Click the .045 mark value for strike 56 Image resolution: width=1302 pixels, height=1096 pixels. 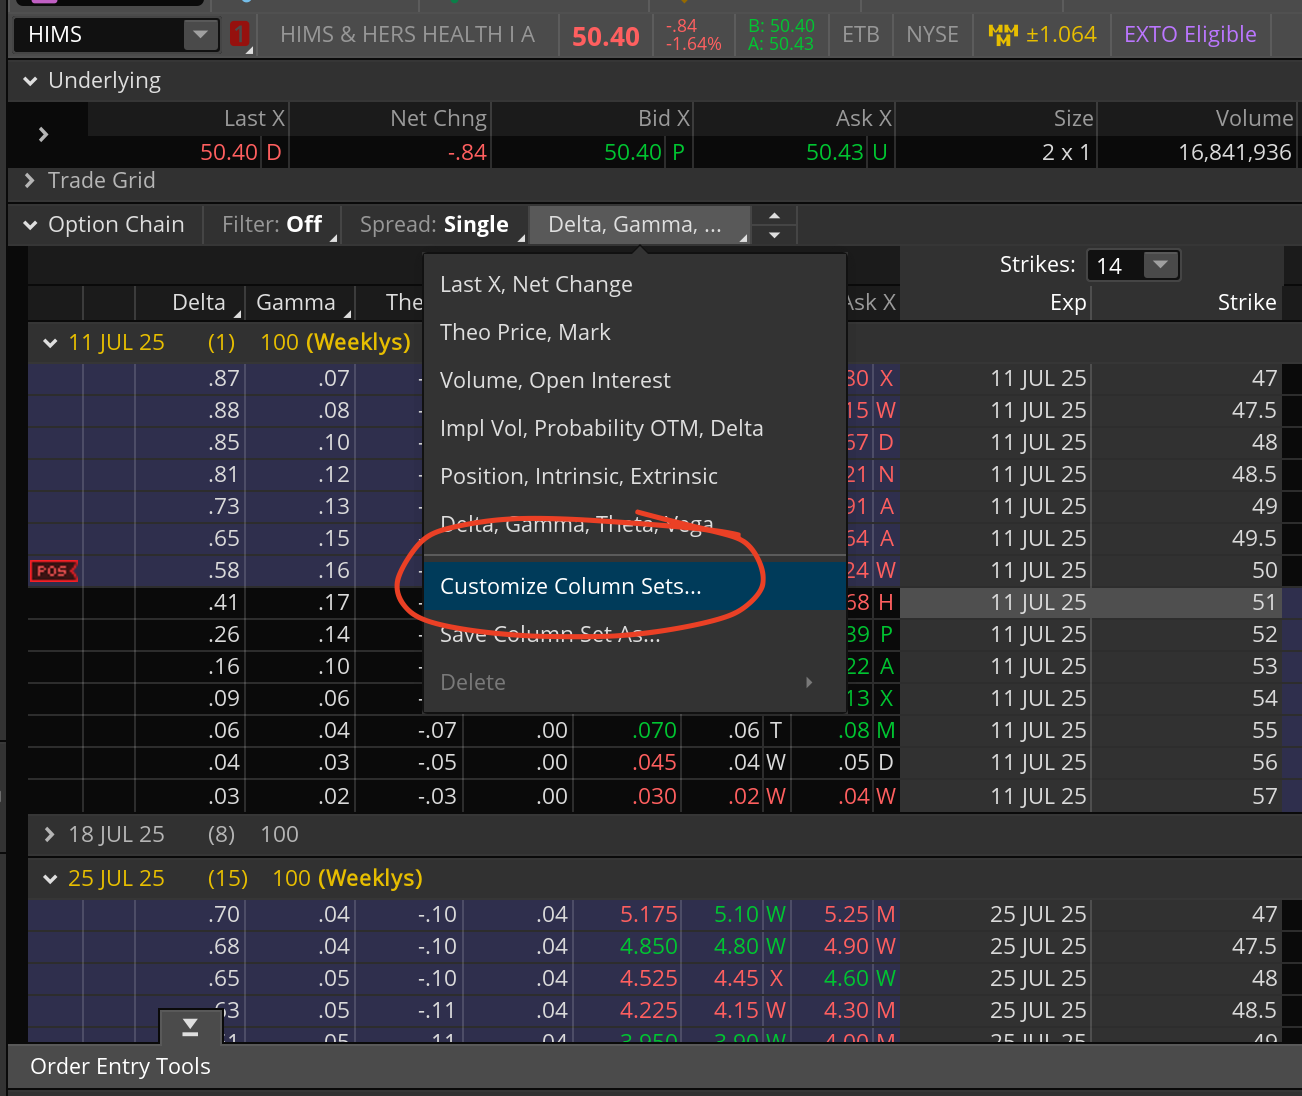[655, 762]
